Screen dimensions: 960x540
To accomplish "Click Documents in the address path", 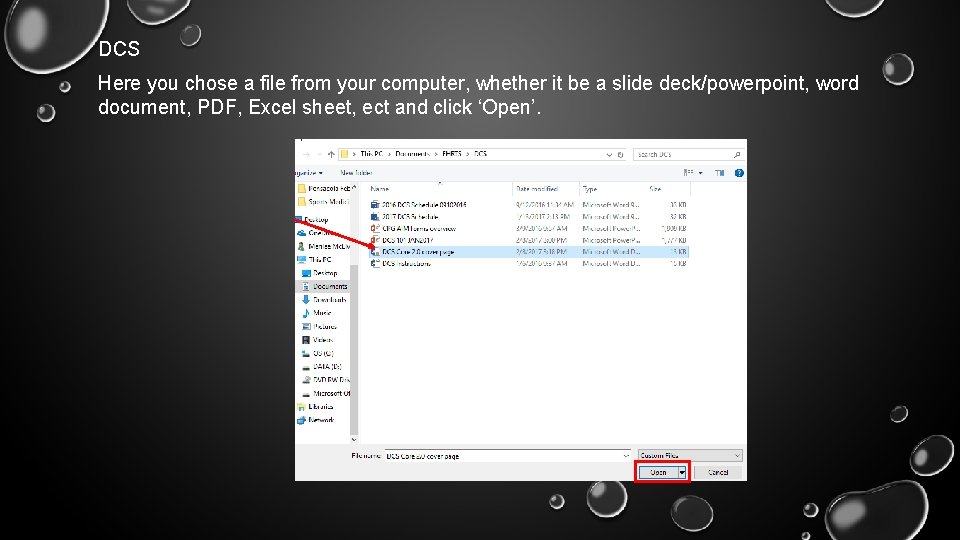I will pos(412,154).
